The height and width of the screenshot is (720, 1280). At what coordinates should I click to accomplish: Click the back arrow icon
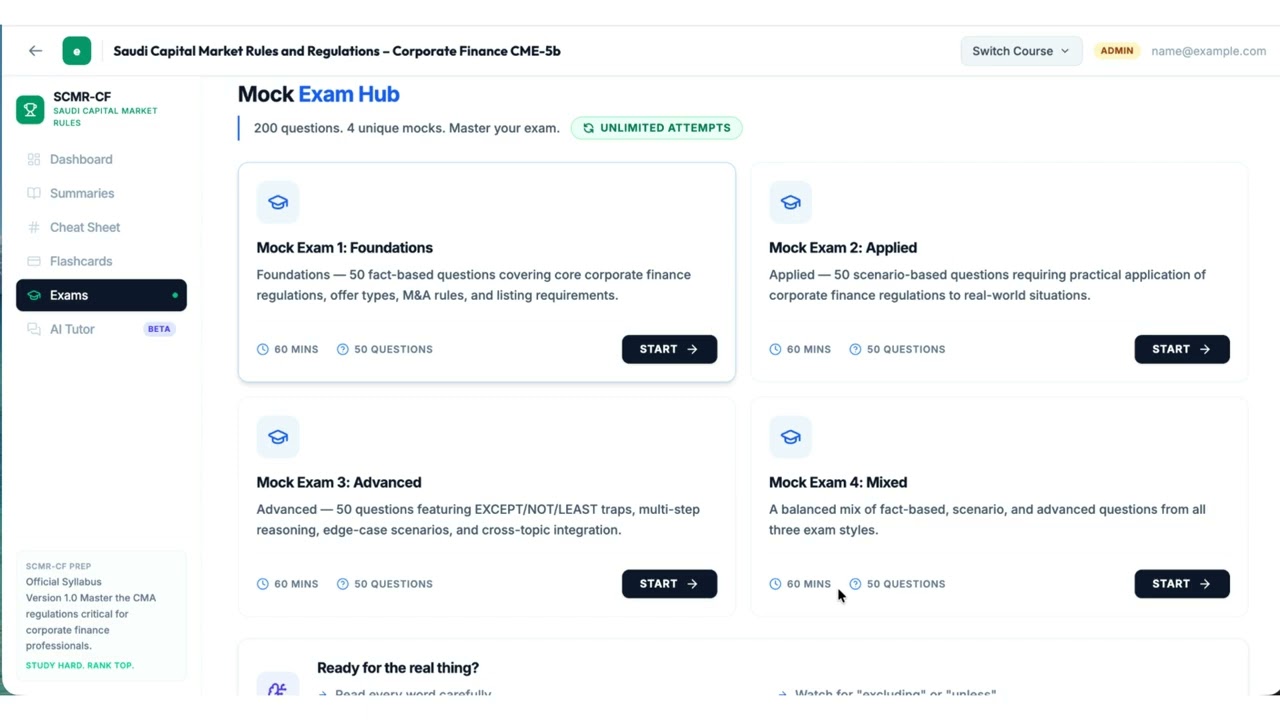coord(36,51)
